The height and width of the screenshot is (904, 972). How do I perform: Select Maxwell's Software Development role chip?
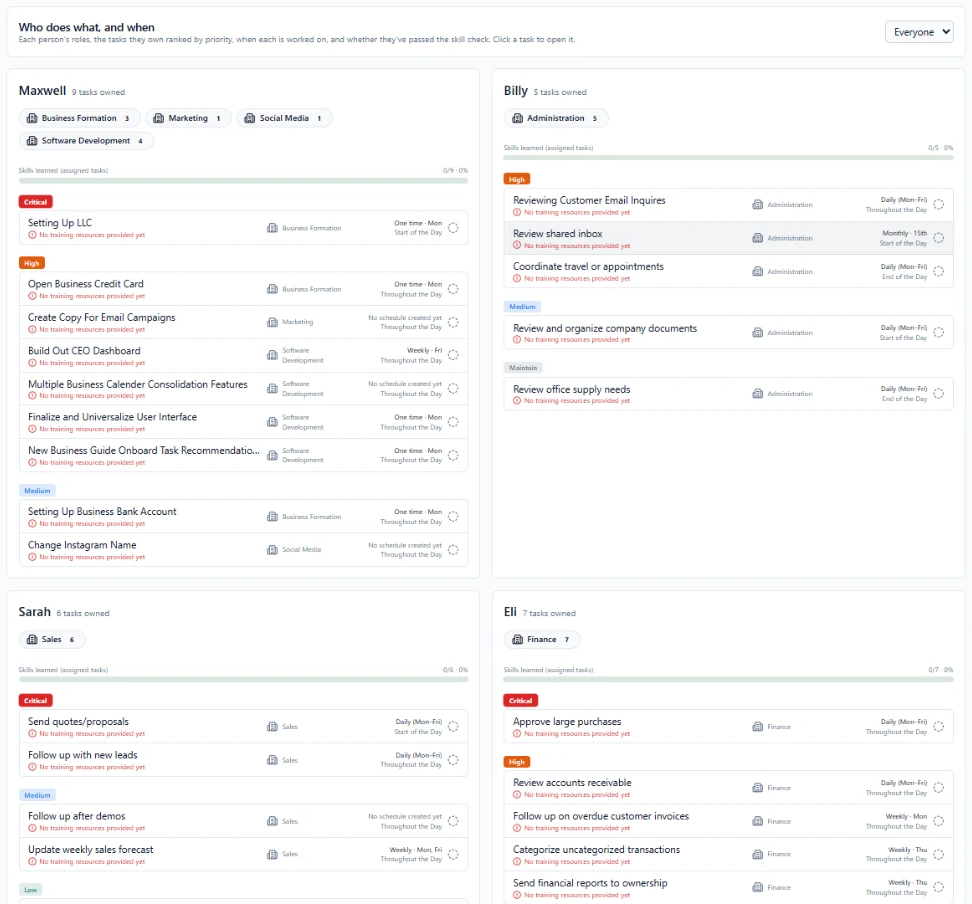(x=86, y=141)
